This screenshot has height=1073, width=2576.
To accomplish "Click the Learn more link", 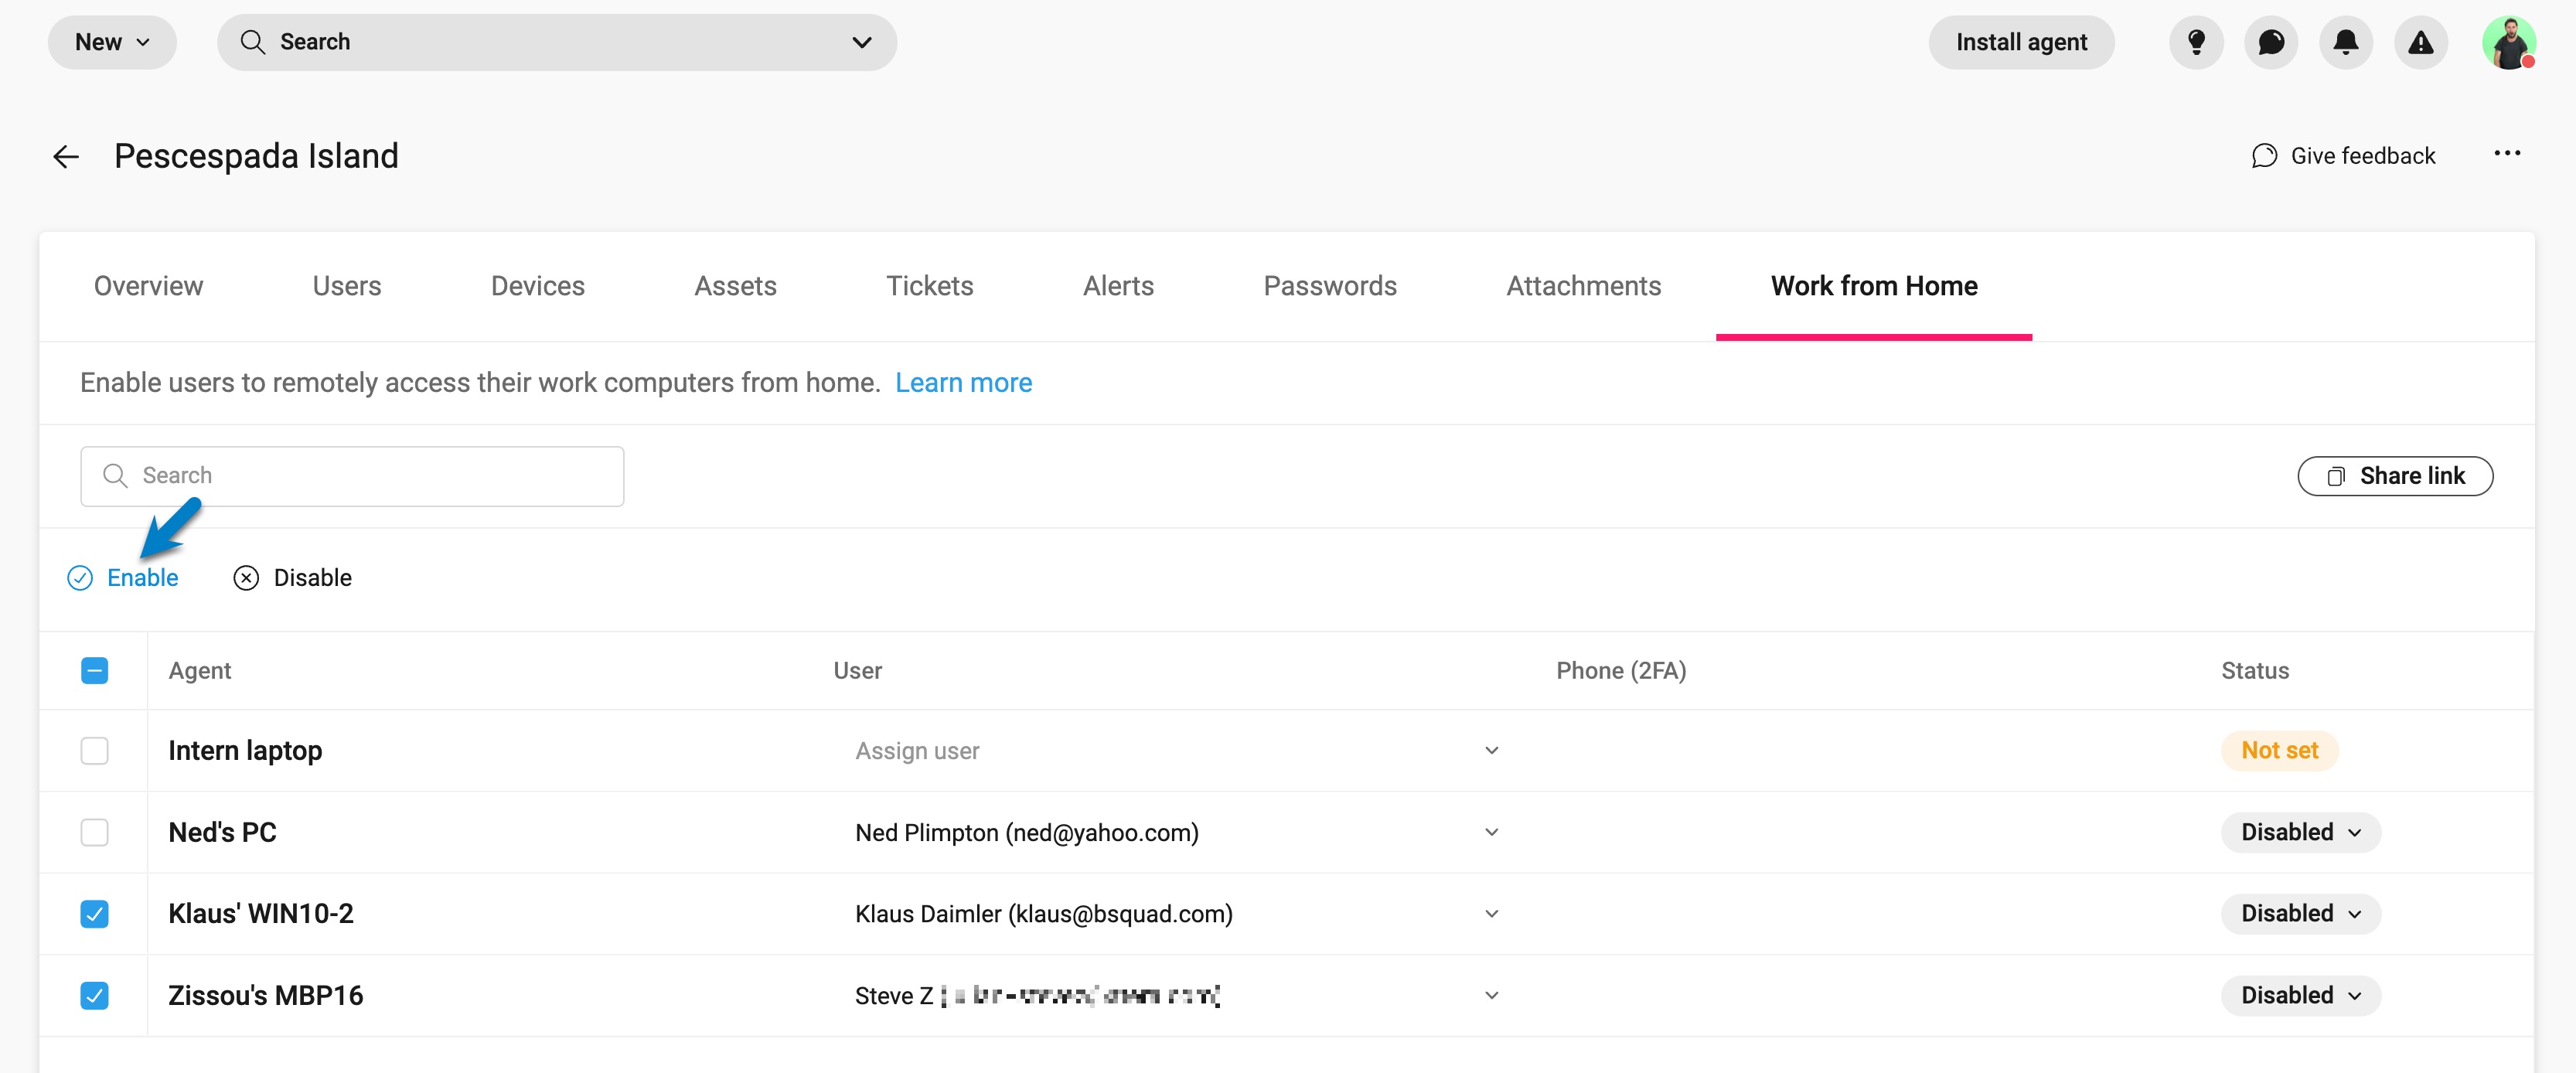I will 964,382.
